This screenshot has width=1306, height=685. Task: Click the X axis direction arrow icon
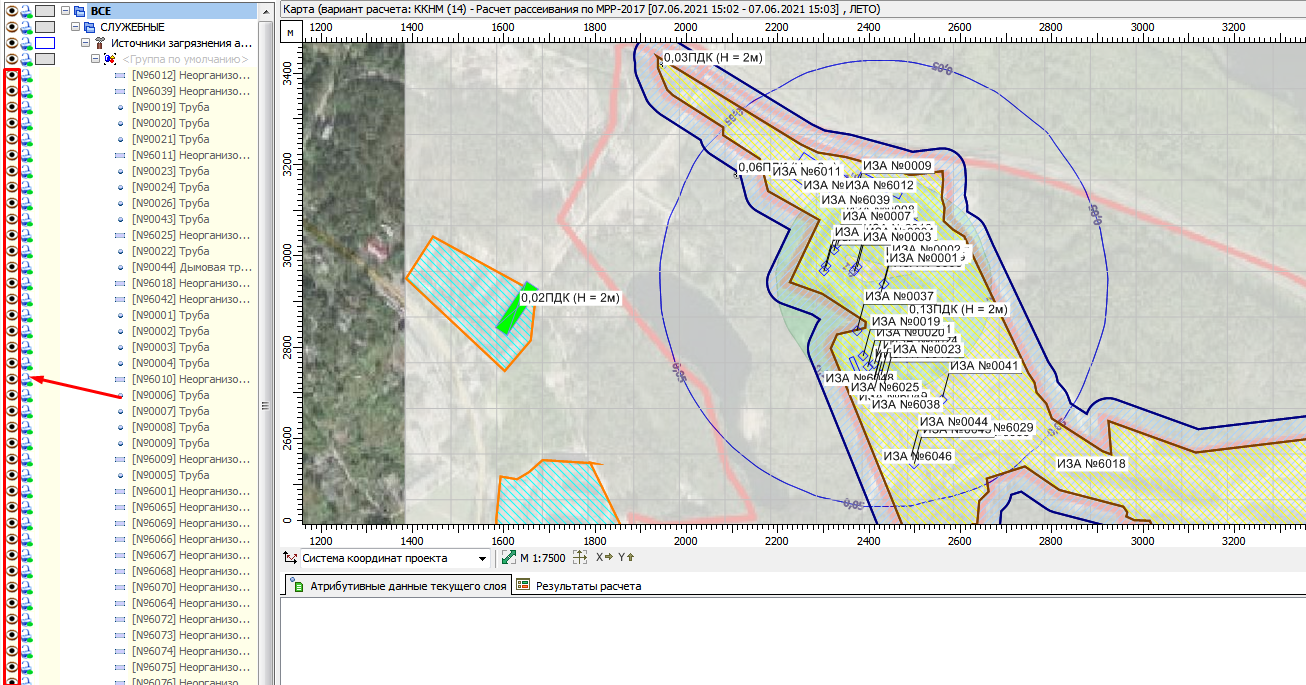pos(604,558)
